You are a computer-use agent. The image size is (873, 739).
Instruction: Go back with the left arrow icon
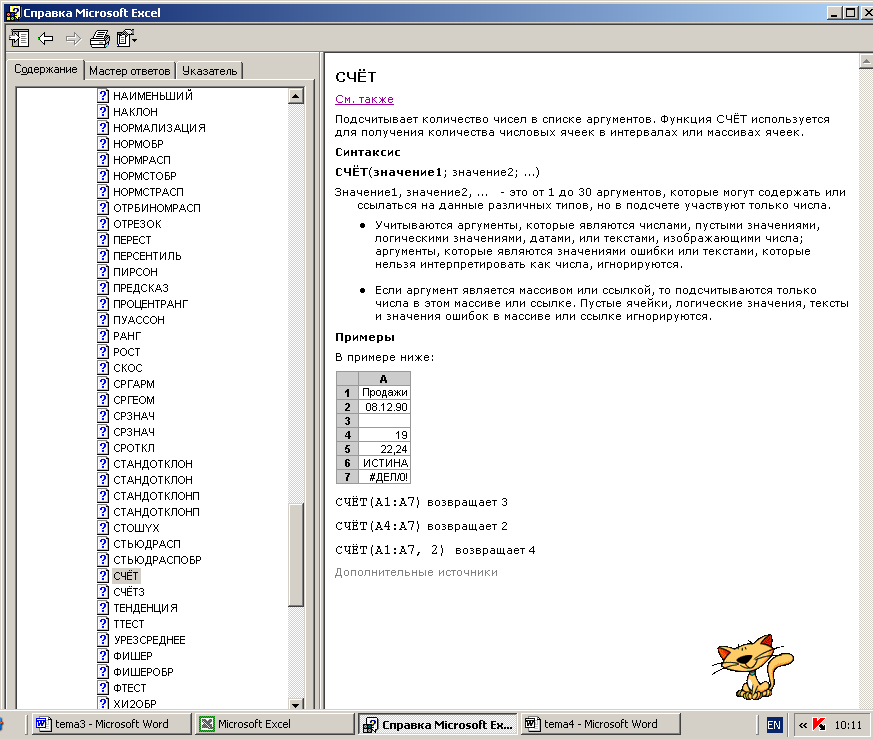pyautogui.click(x=46, y=38)
